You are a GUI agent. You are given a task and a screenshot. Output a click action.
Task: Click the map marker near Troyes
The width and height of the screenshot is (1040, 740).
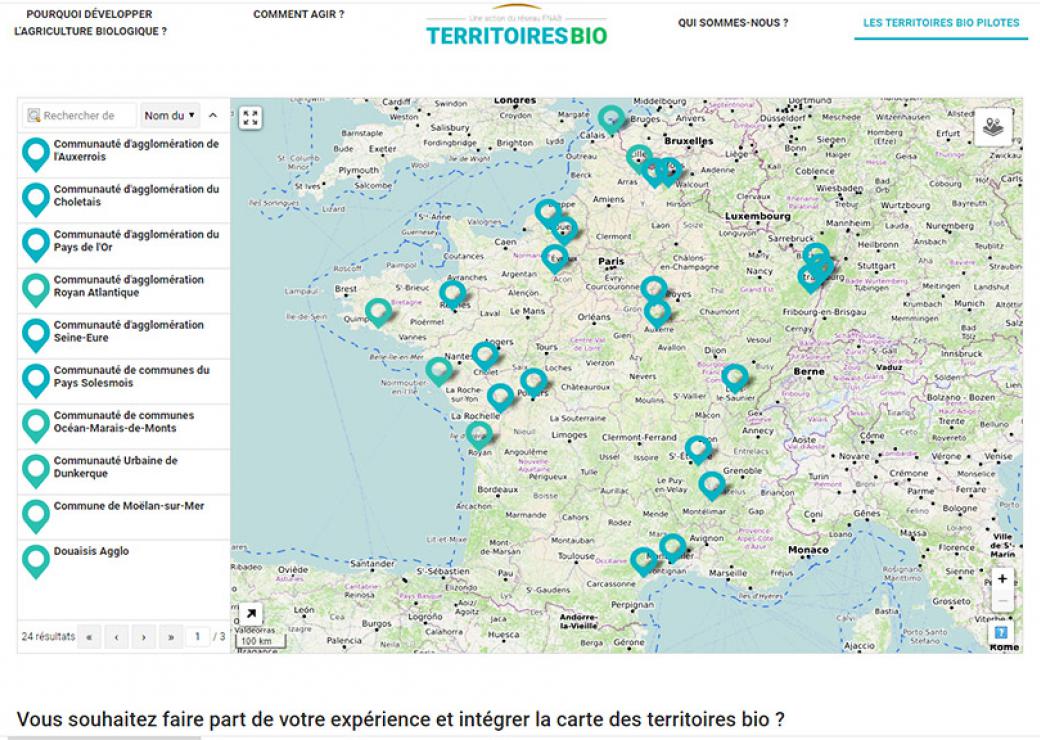point(654,290)
